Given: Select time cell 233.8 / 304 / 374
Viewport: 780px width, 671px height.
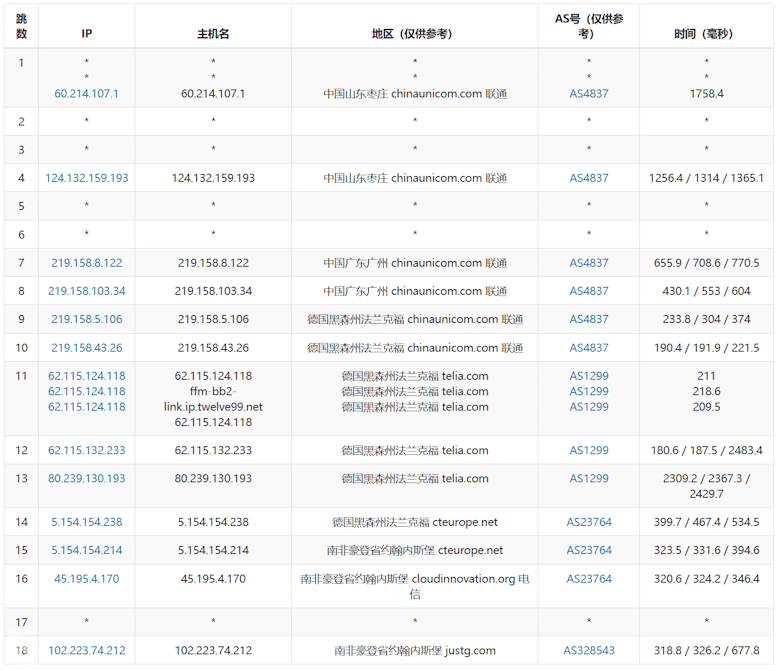Looking at the screenshot, I should click(706, 319).
